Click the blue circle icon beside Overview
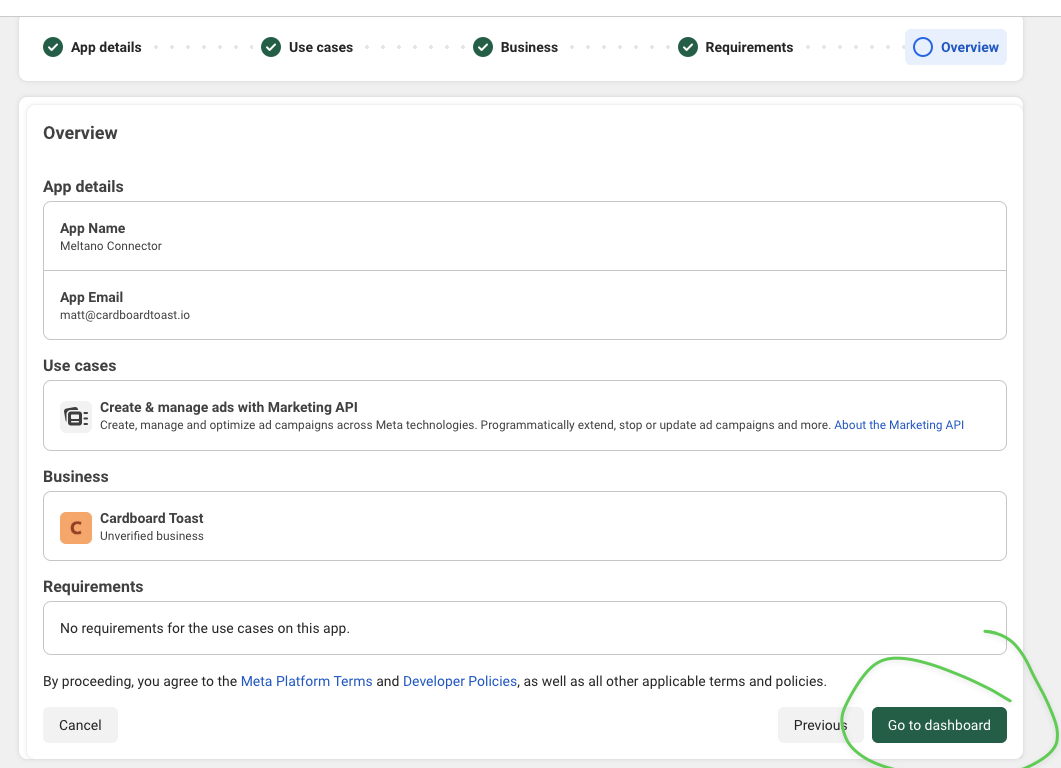The width and height of the screenshot is (1061, 768). click(923, 47)
